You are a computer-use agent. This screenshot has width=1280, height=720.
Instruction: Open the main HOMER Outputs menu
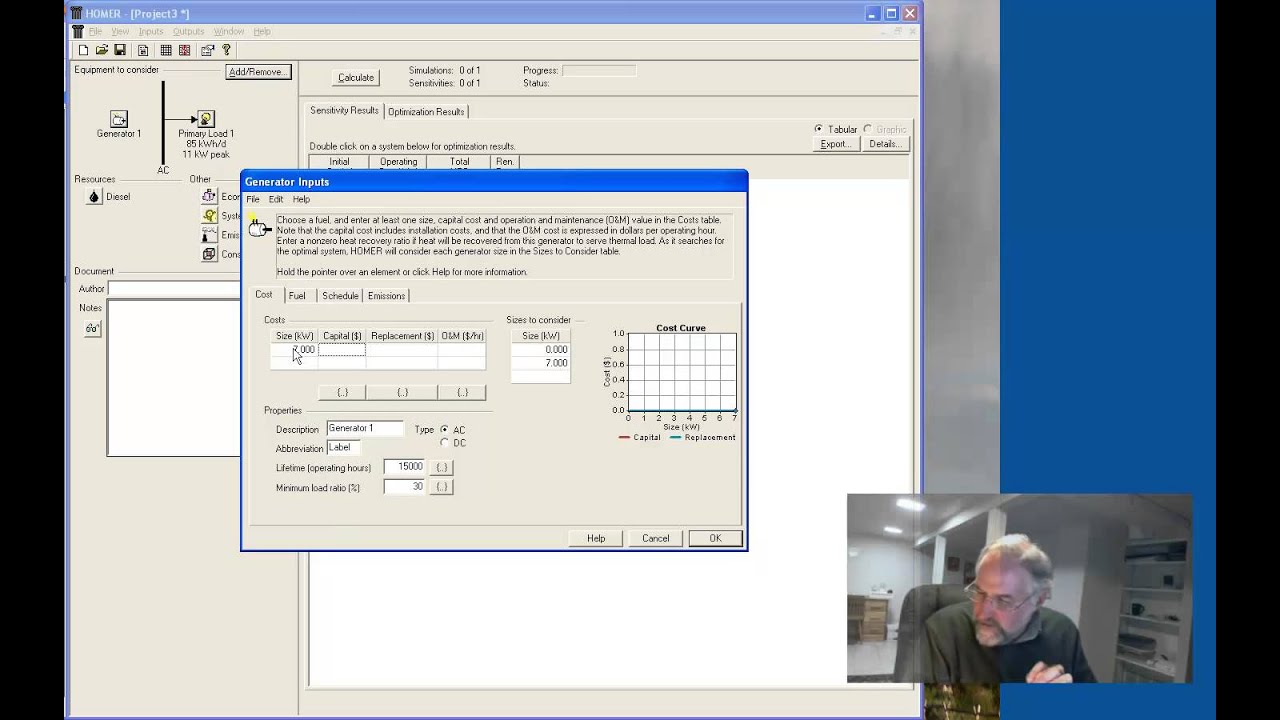[x=188, y=31]
